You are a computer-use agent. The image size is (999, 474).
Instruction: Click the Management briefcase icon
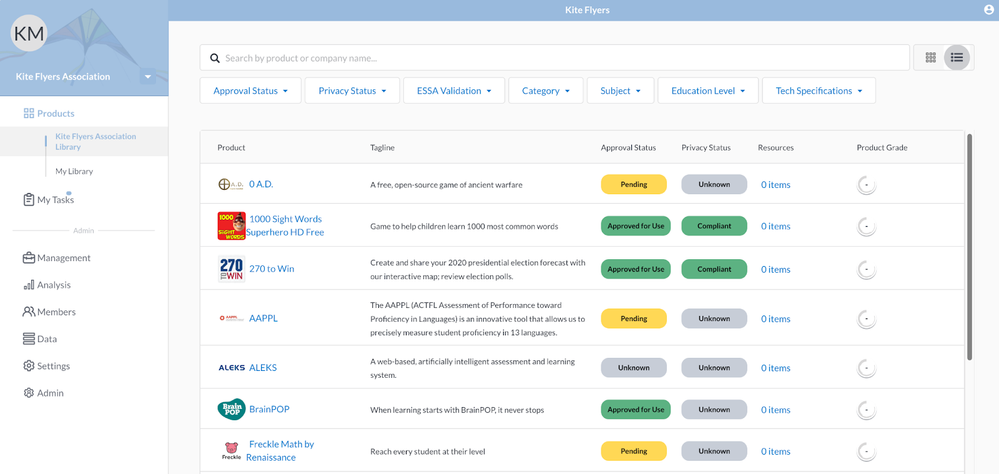pos(29,258)
